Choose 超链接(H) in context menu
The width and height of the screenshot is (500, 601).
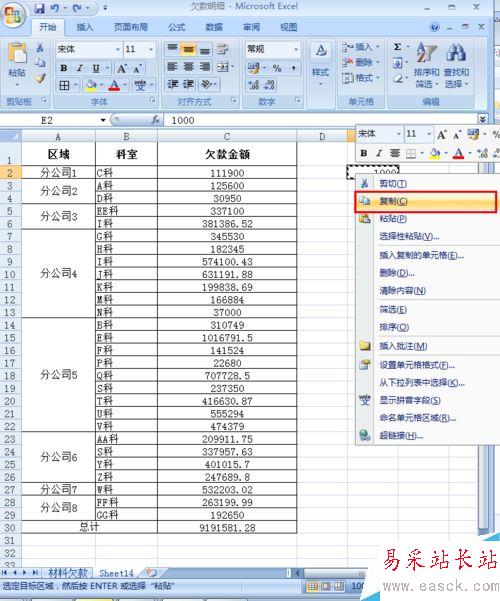428,435
